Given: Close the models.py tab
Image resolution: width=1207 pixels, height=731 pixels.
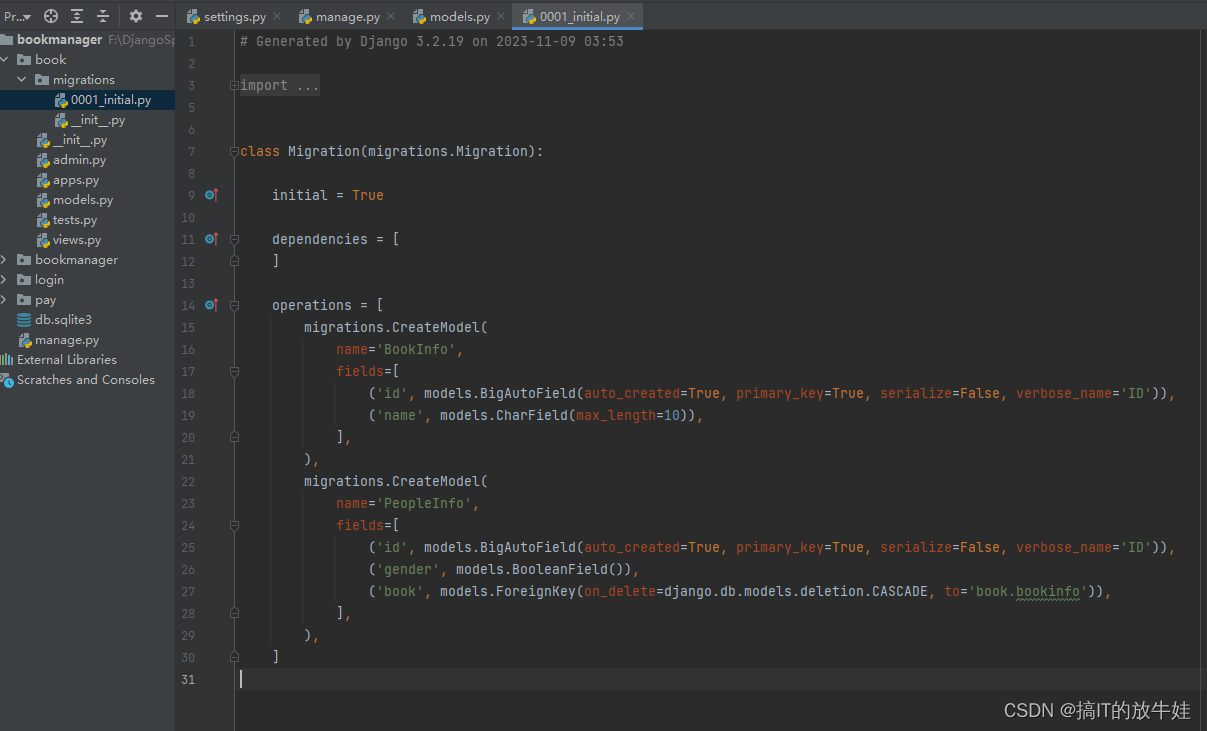Looking at the screenshot, I should click(x=501, y=17).
